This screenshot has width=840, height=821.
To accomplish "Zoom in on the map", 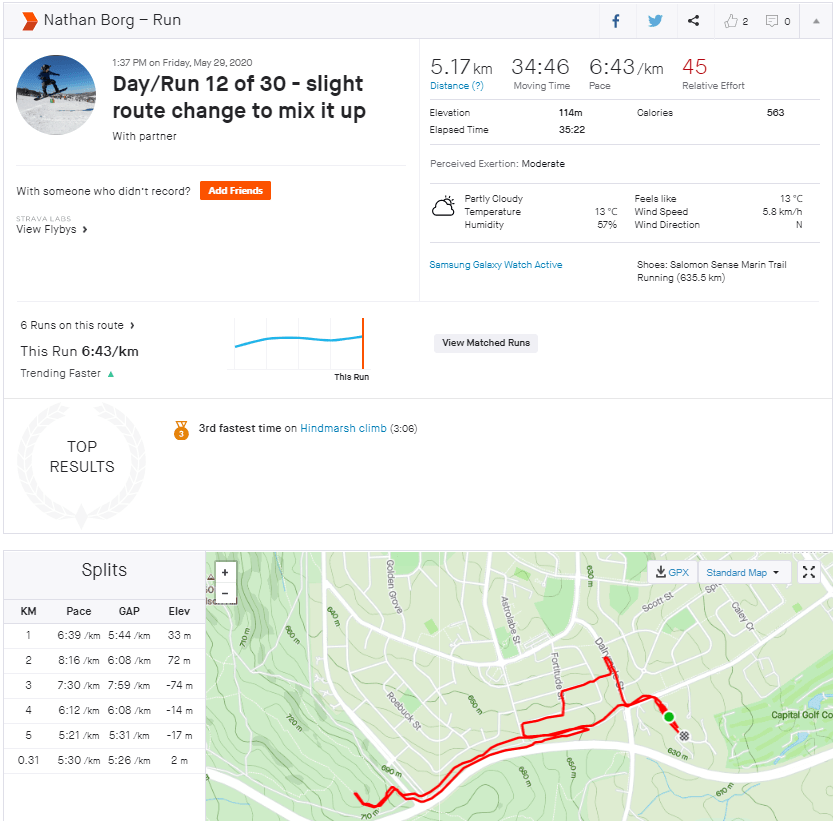I will (x=225, y=573).
